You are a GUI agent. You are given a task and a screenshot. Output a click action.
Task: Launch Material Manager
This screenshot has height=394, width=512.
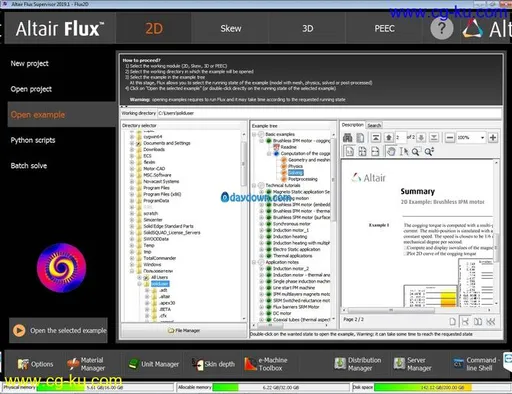pos(86,364)
